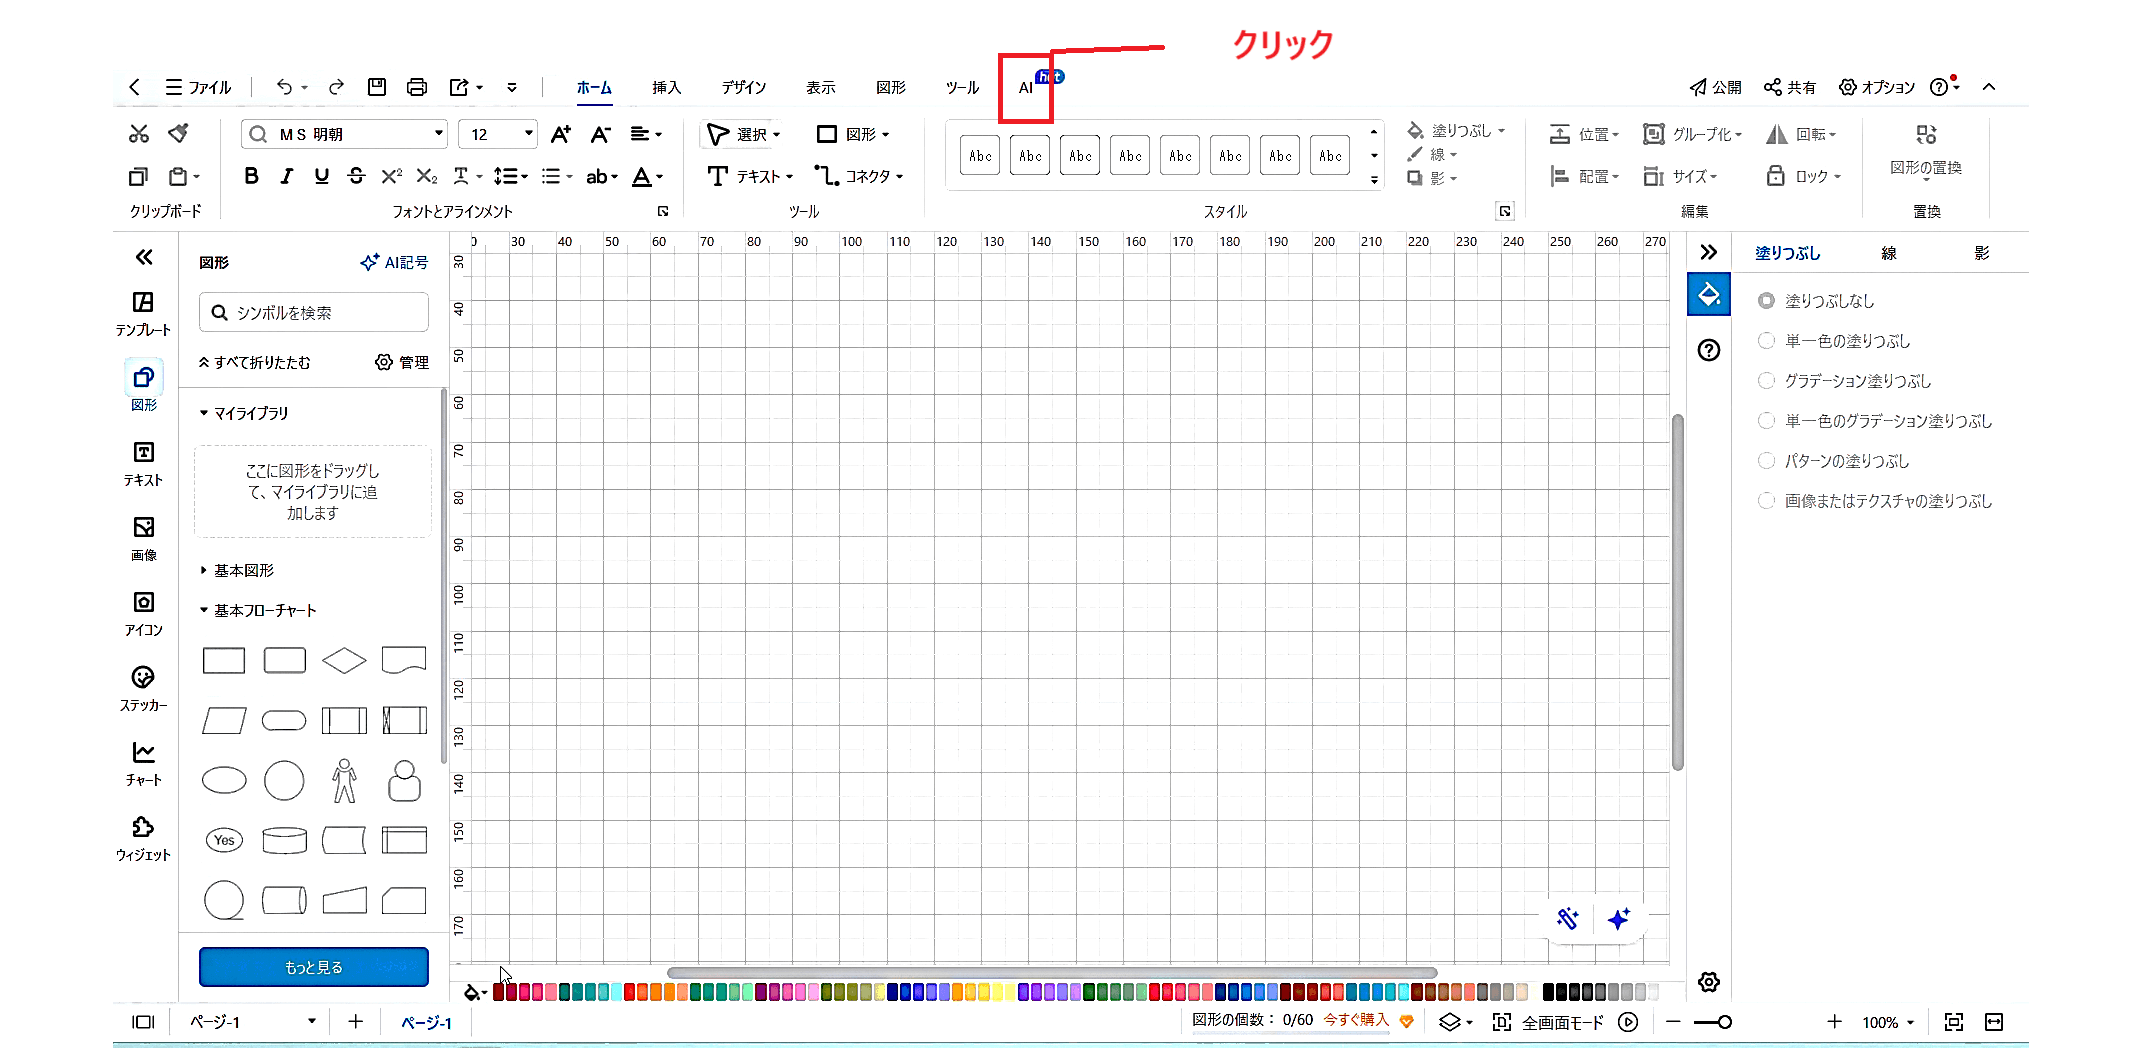This screenshot has height=1048, width=2146.
Task: Select Pattern Fill radio option
Action: coord(1767,460)
